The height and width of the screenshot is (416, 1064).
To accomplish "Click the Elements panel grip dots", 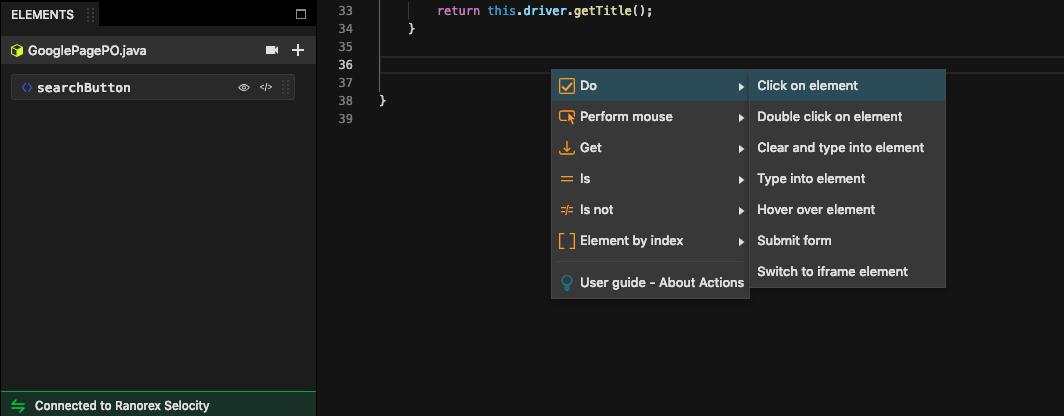I will (x=91, y=15).
